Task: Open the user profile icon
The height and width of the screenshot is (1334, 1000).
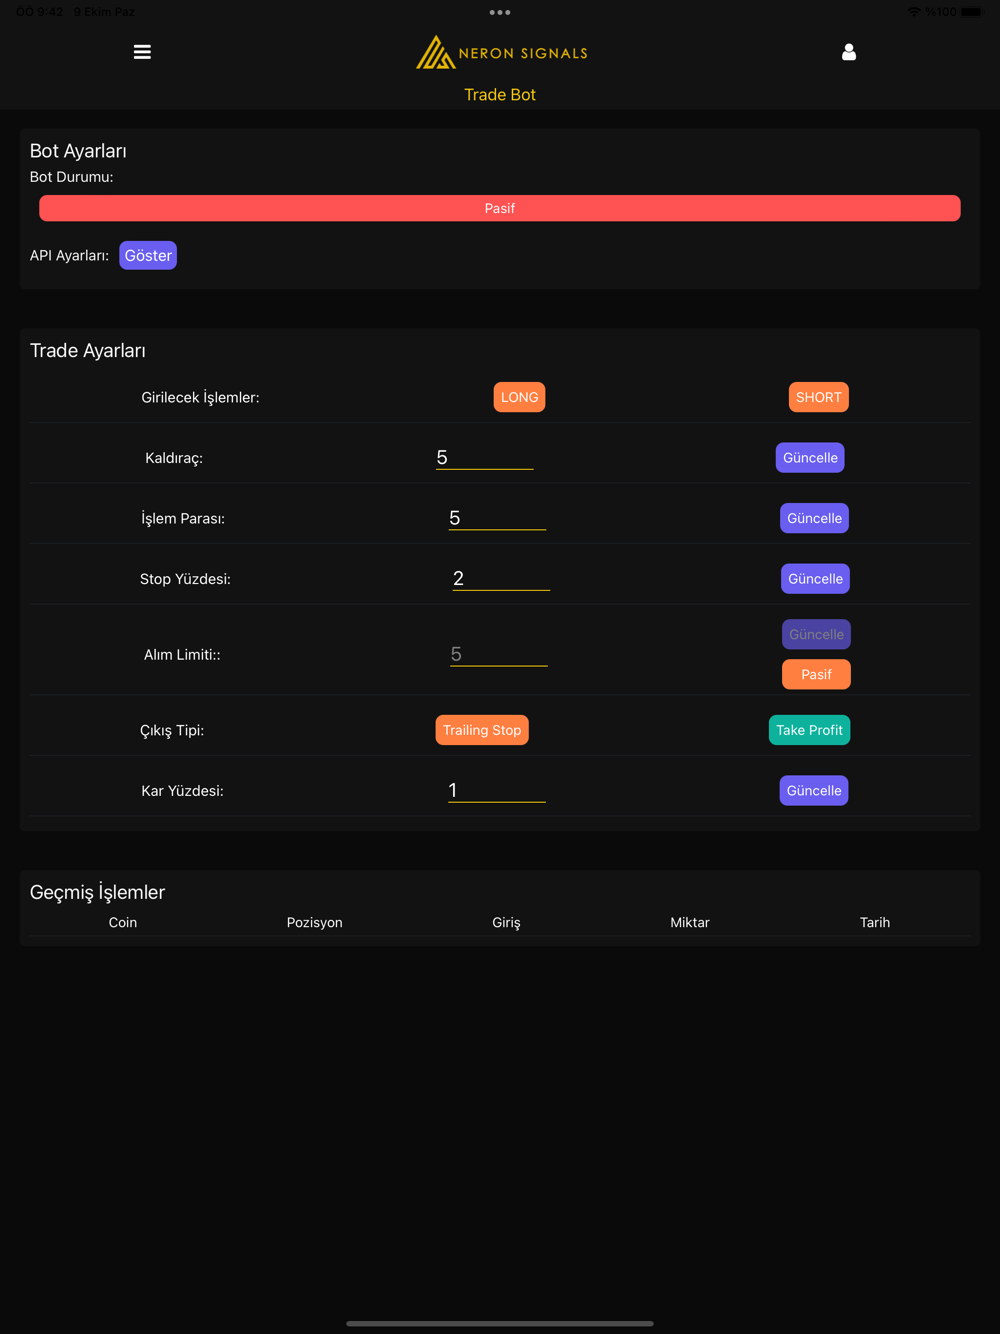Action: click(849, 52)
